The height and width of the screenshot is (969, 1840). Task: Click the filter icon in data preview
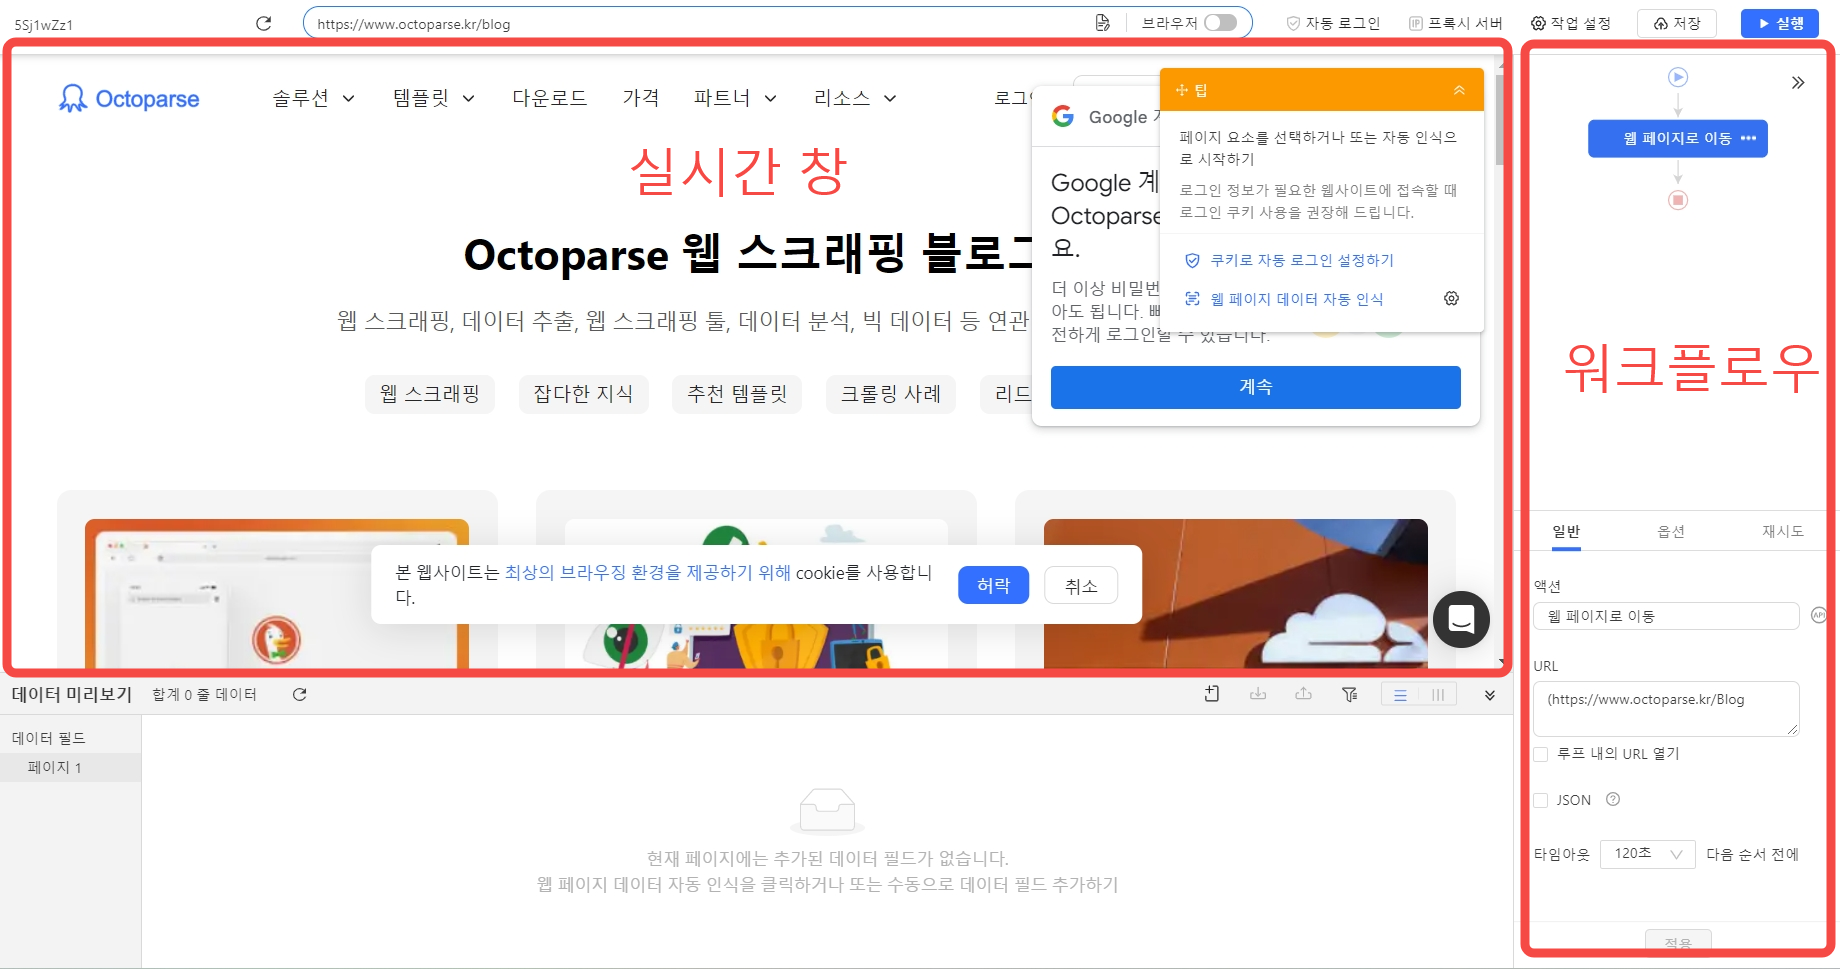pos(1349,694)
